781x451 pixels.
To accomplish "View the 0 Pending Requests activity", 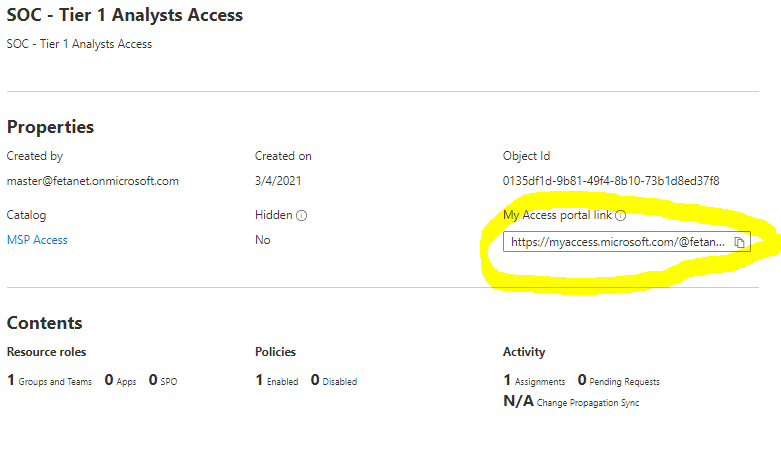I will 619,381.
